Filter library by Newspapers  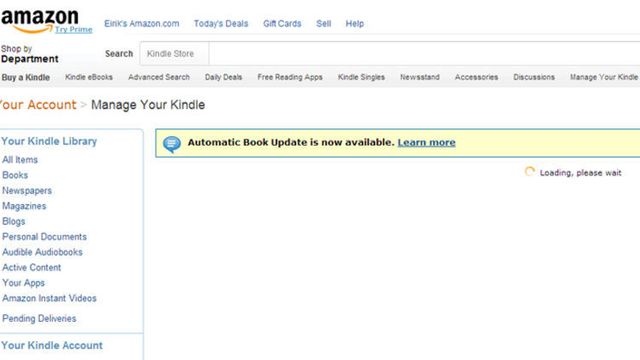point(27,191)
